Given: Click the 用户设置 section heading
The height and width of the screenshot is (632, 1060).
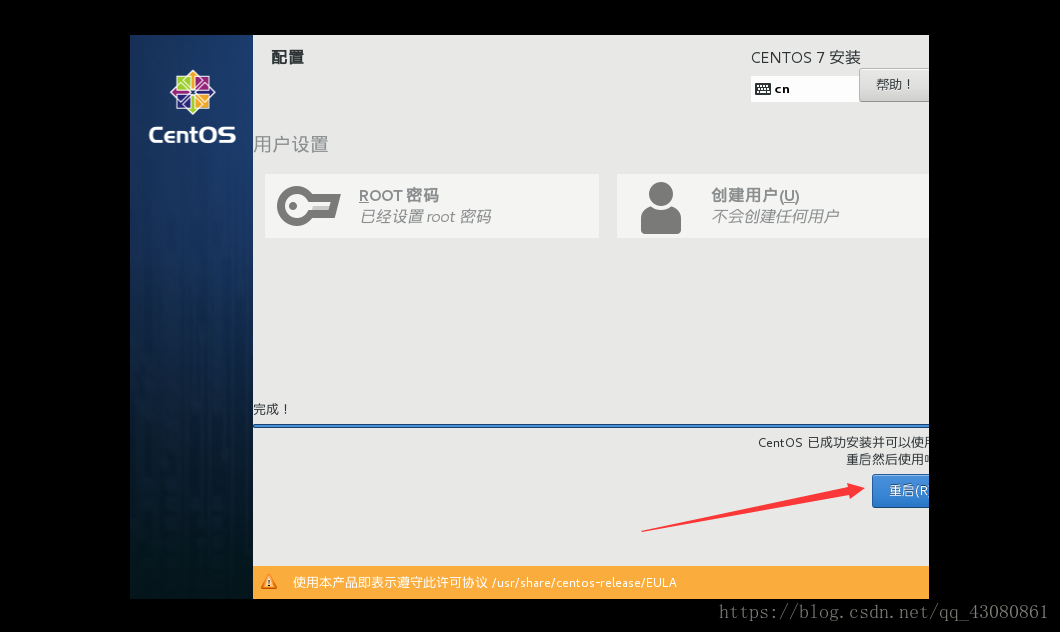Looking at the screenshot, I should 291,145.
